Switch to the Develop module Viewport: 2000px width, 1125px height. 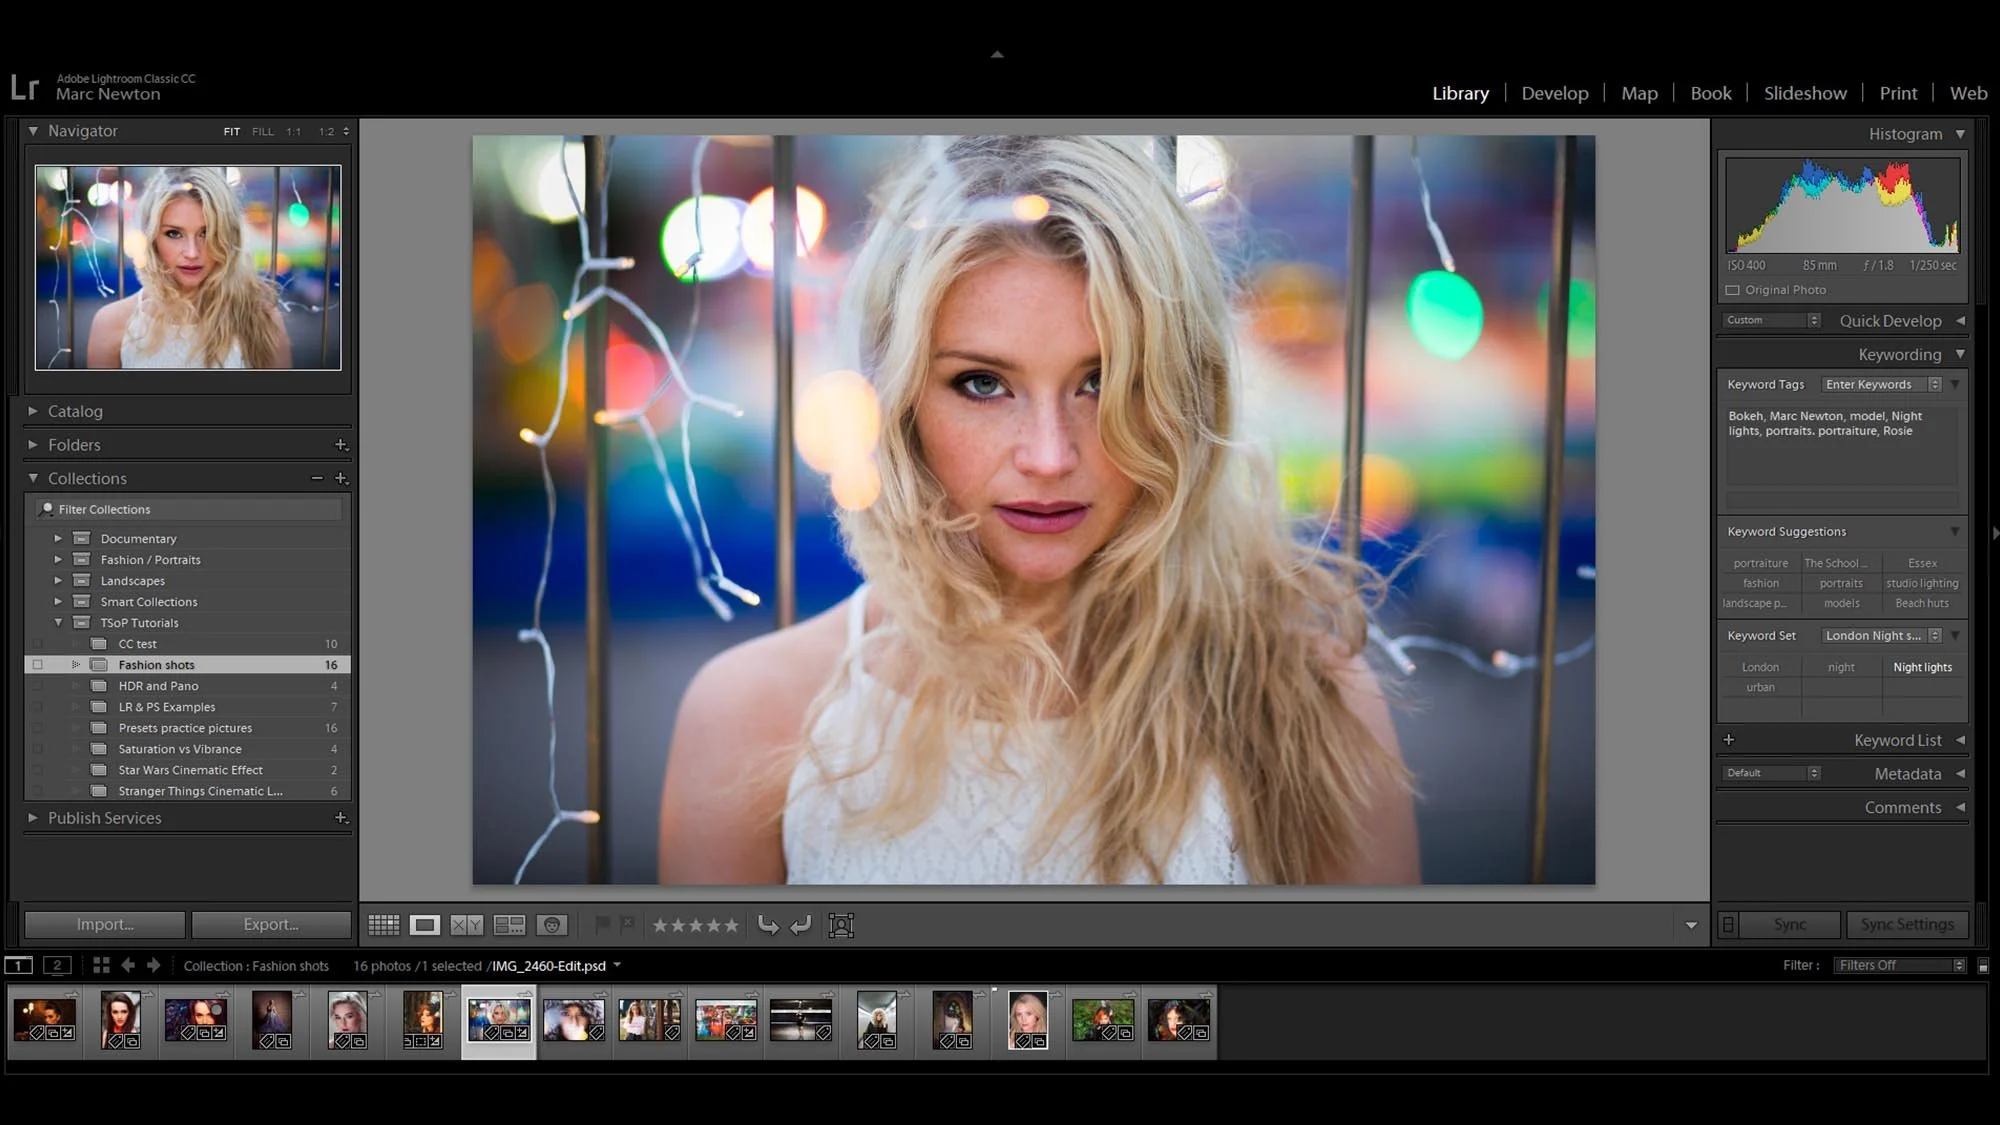pos(1555,92)
